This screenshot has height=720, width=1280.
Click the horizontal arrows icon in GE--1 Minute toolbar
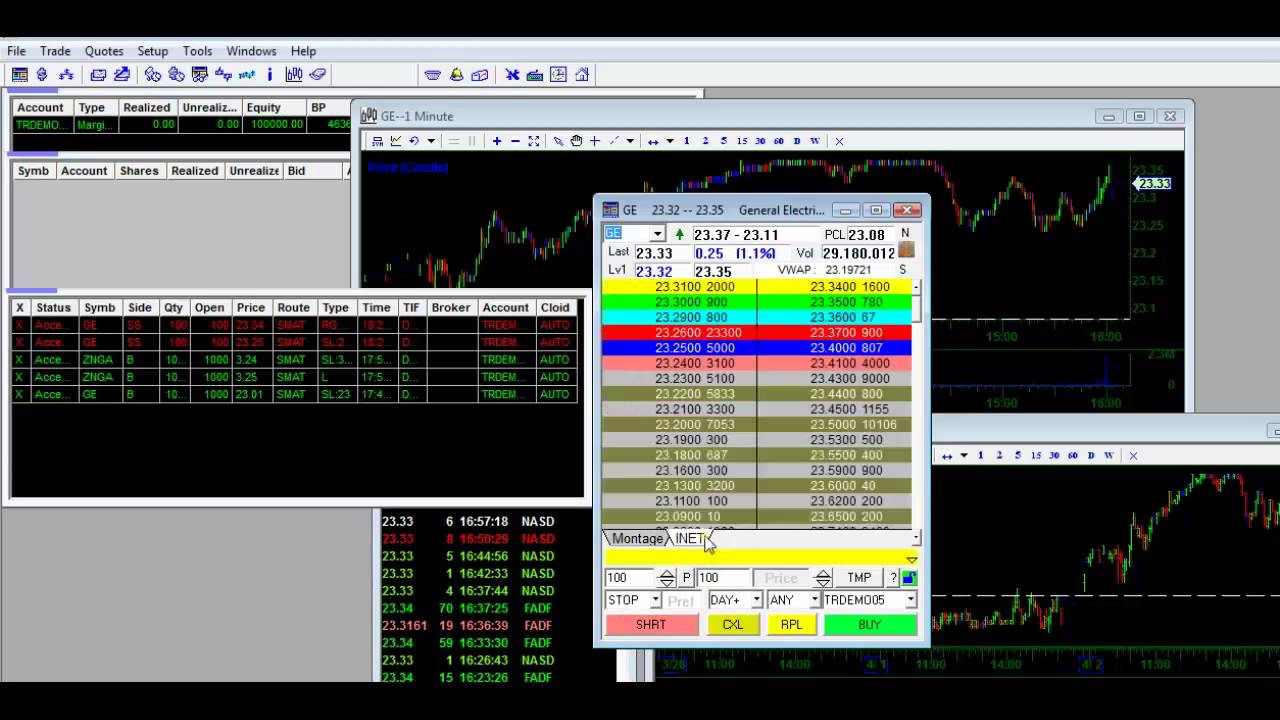[x=653, y=141]
